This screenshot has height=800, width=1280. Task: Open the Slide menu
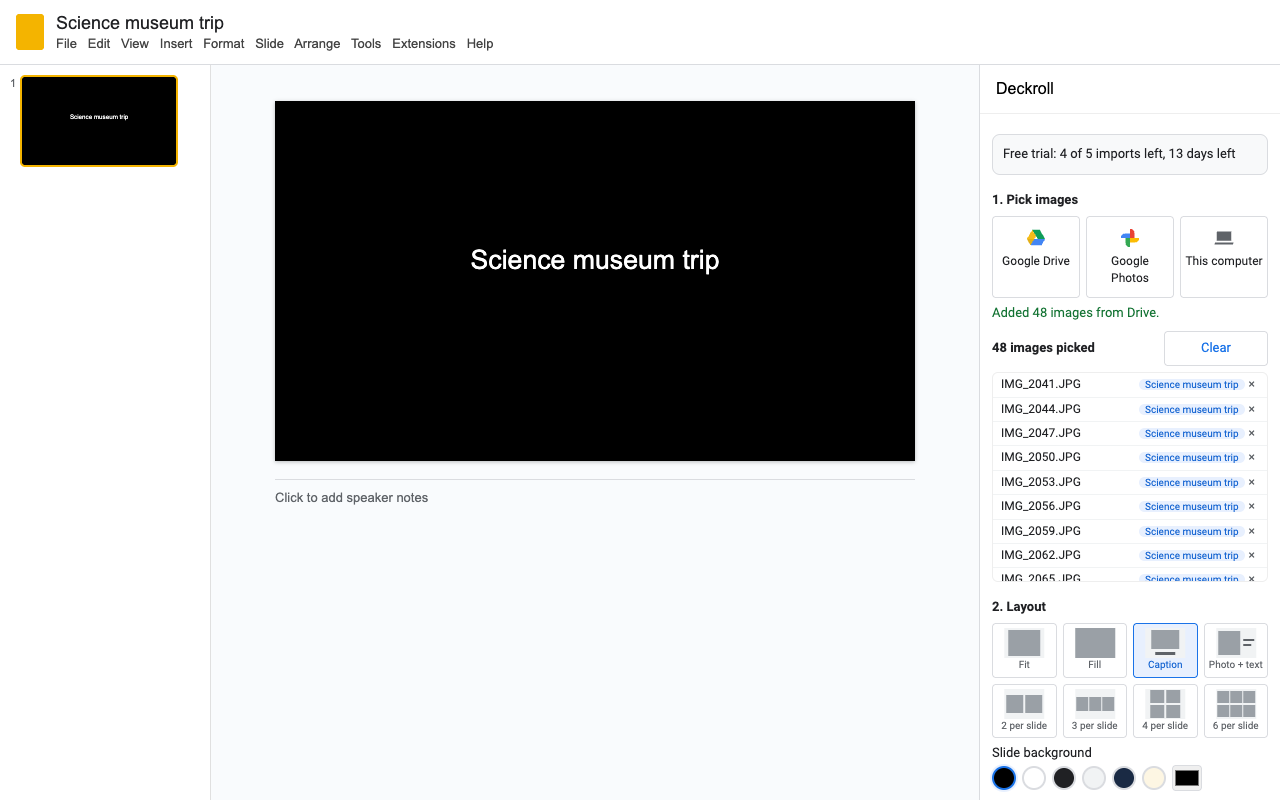coord(269,44)
